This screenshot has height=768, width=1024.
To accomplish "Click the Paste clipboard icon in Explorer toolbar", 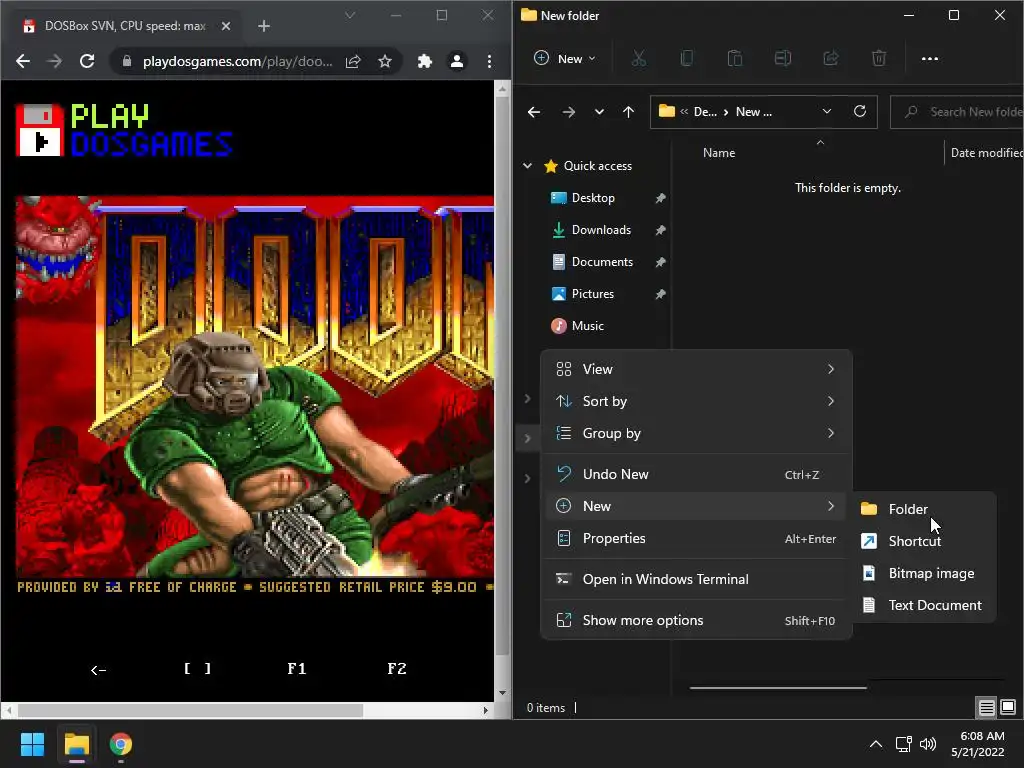I will point(735,59).
